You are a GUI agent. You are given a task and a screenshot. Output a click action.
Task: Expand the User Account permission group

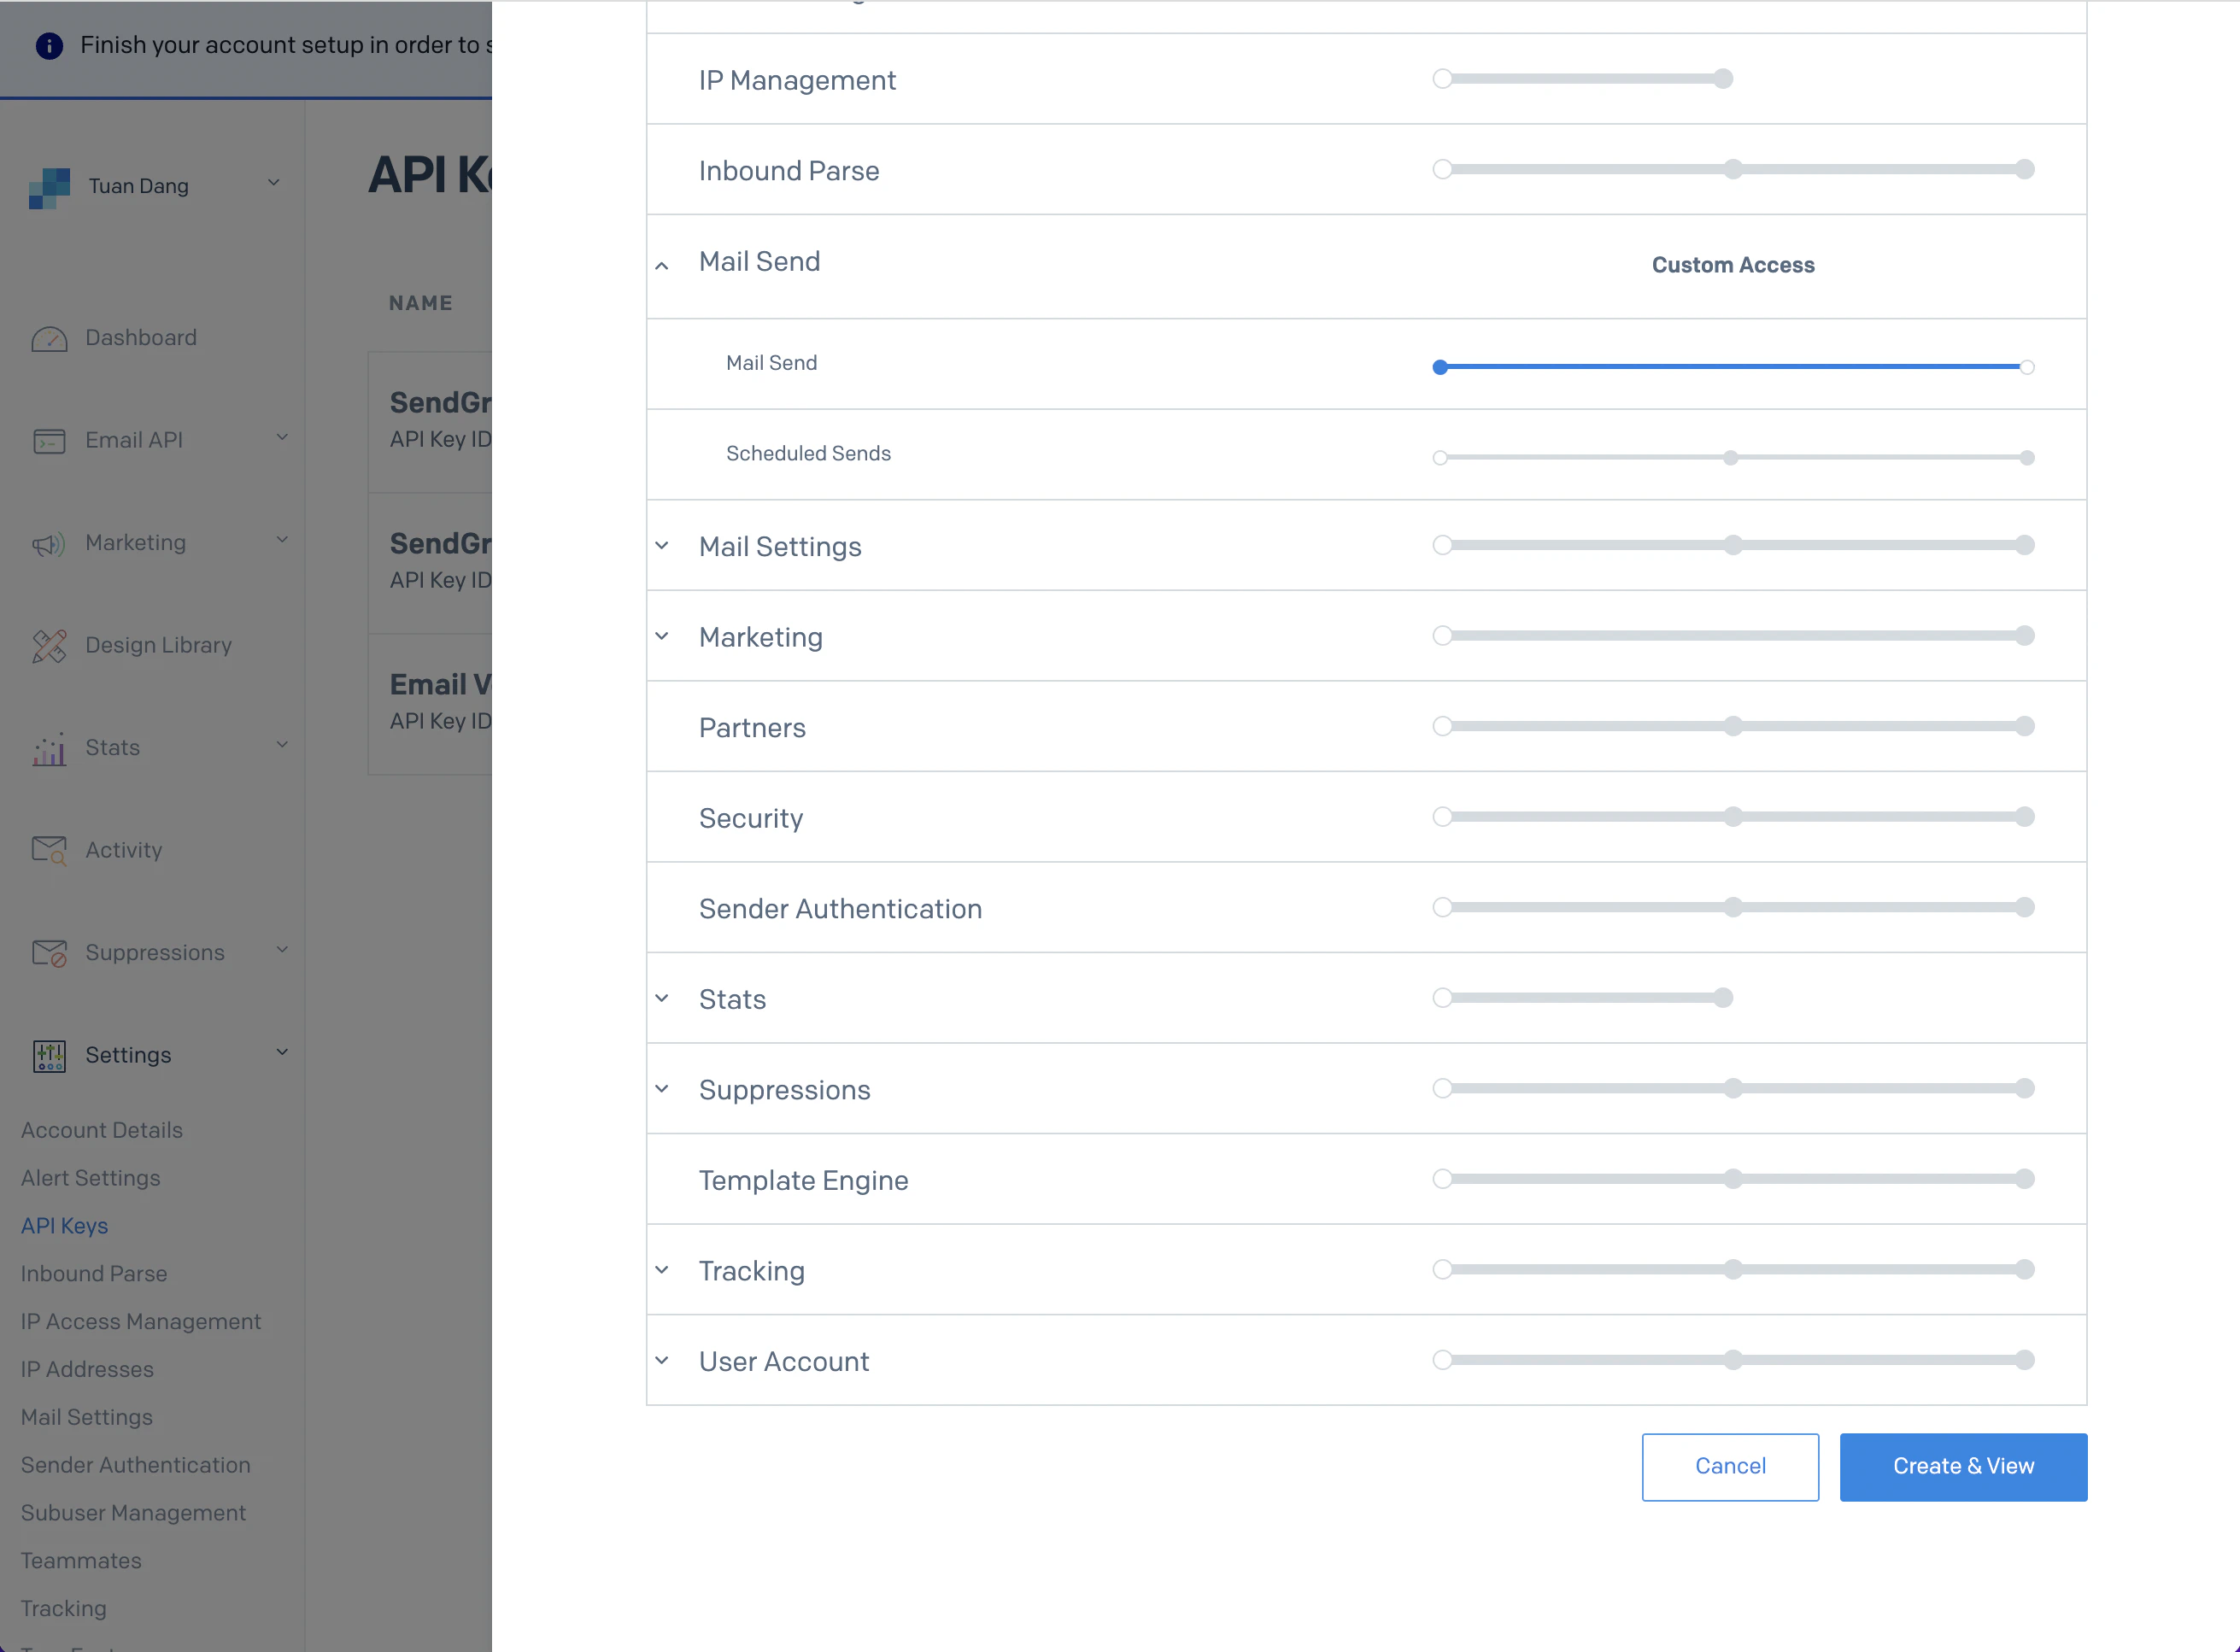coord(662,1360)
